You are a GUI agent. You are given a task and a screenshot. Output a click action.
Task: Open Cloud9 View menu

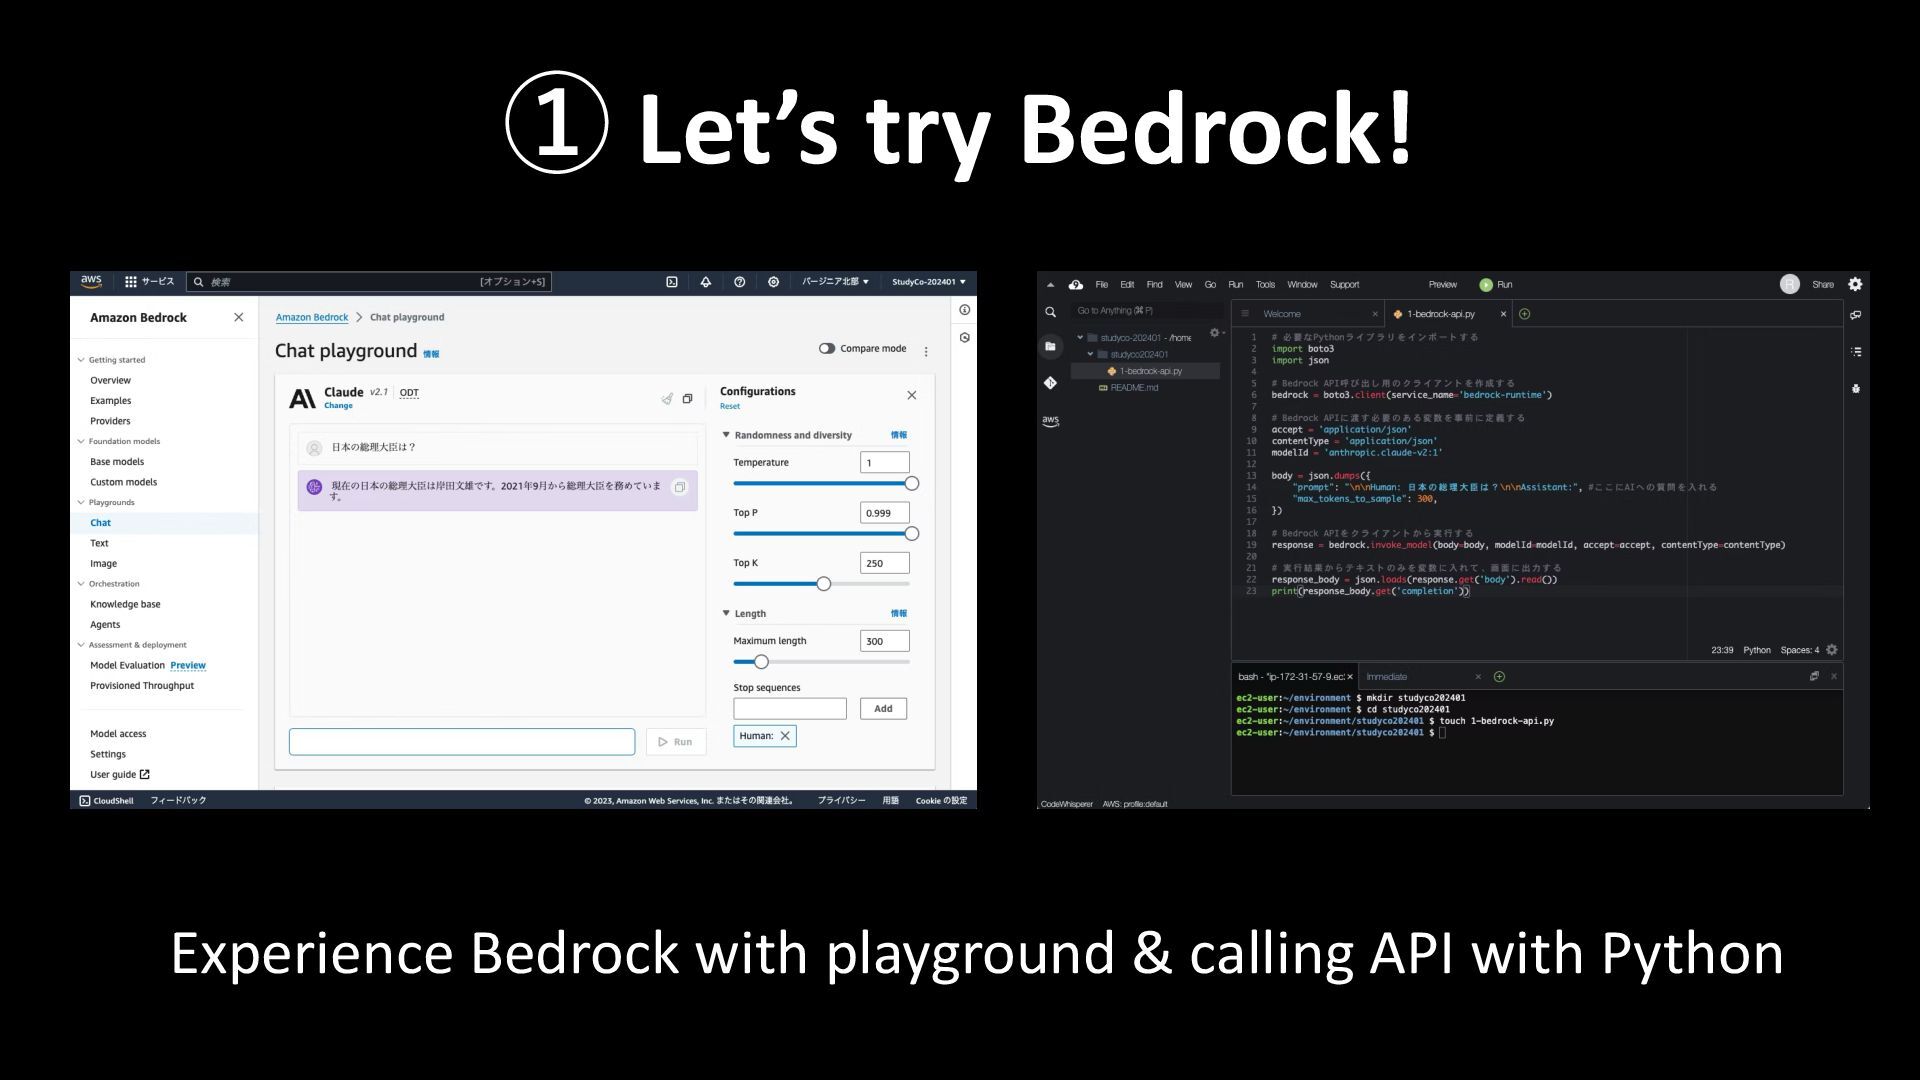1183,285
